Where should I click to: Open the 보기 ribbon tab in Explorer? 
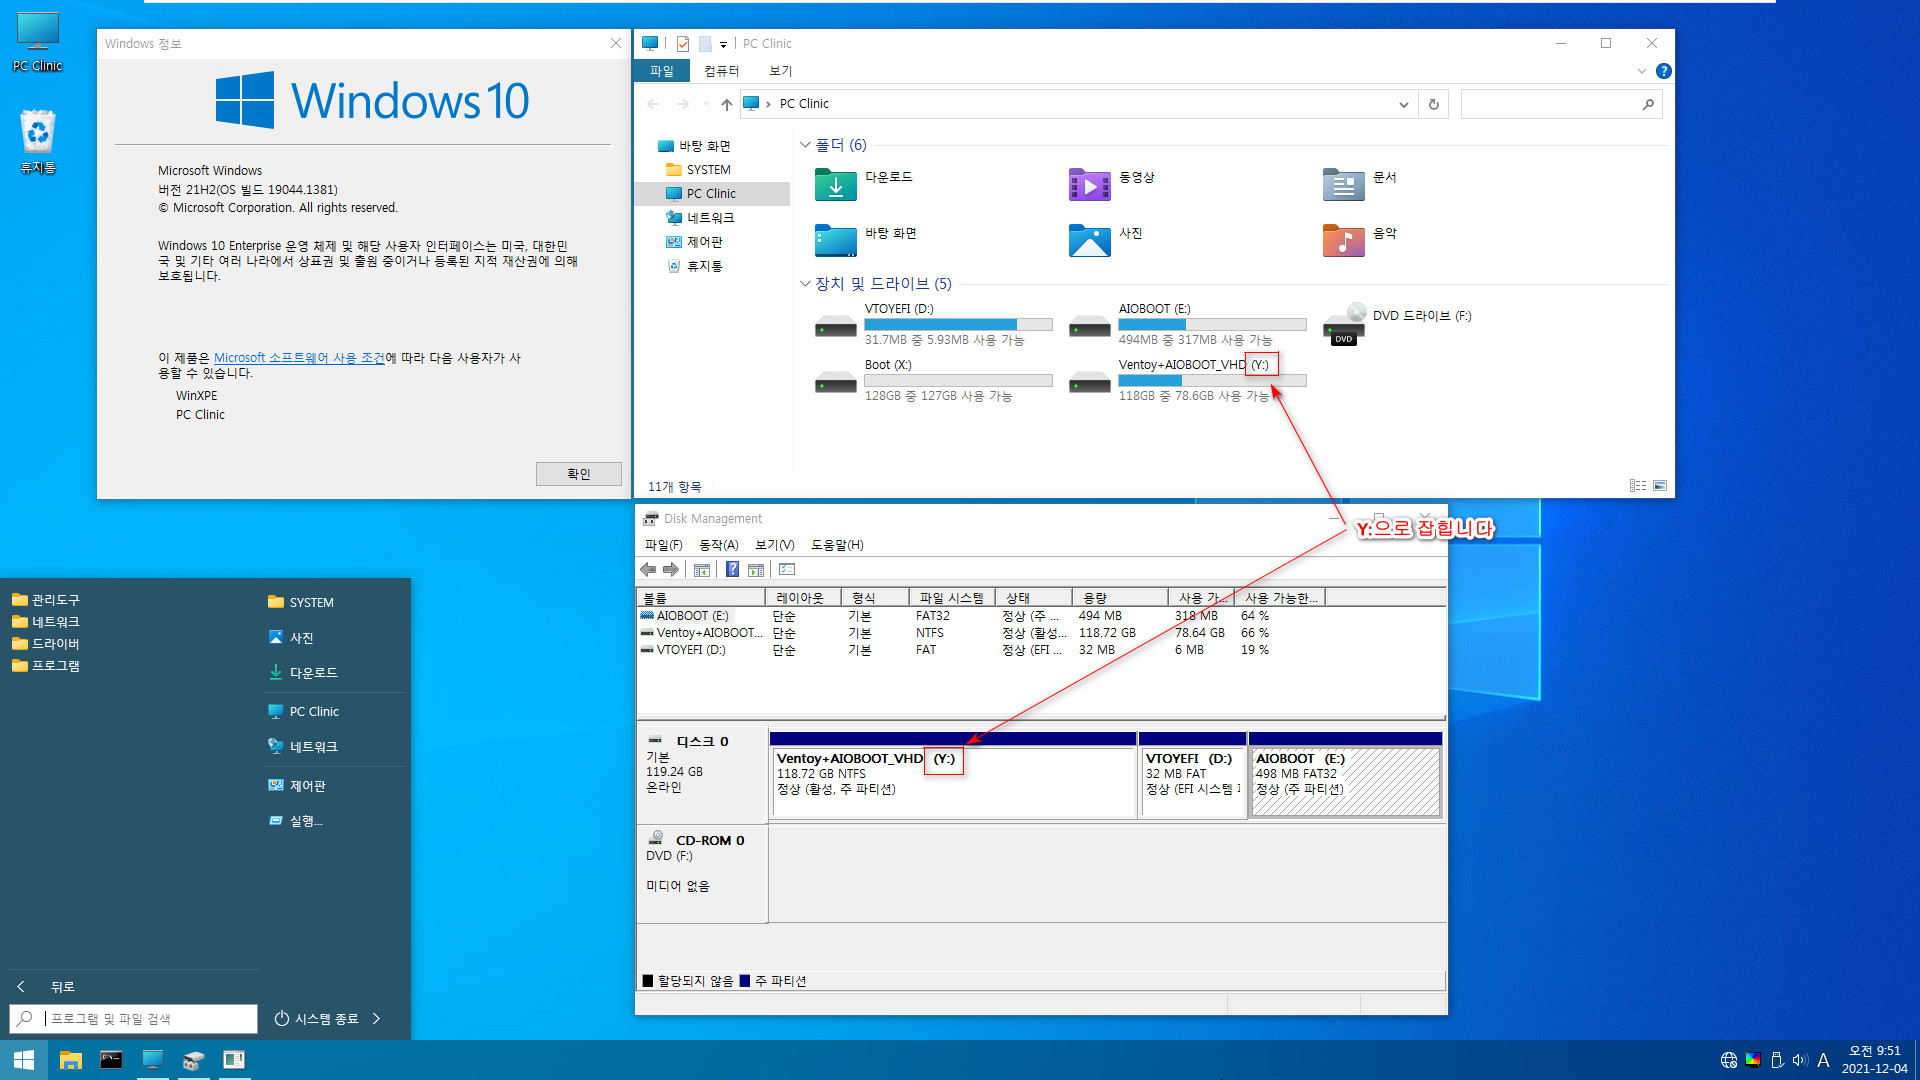781,71
